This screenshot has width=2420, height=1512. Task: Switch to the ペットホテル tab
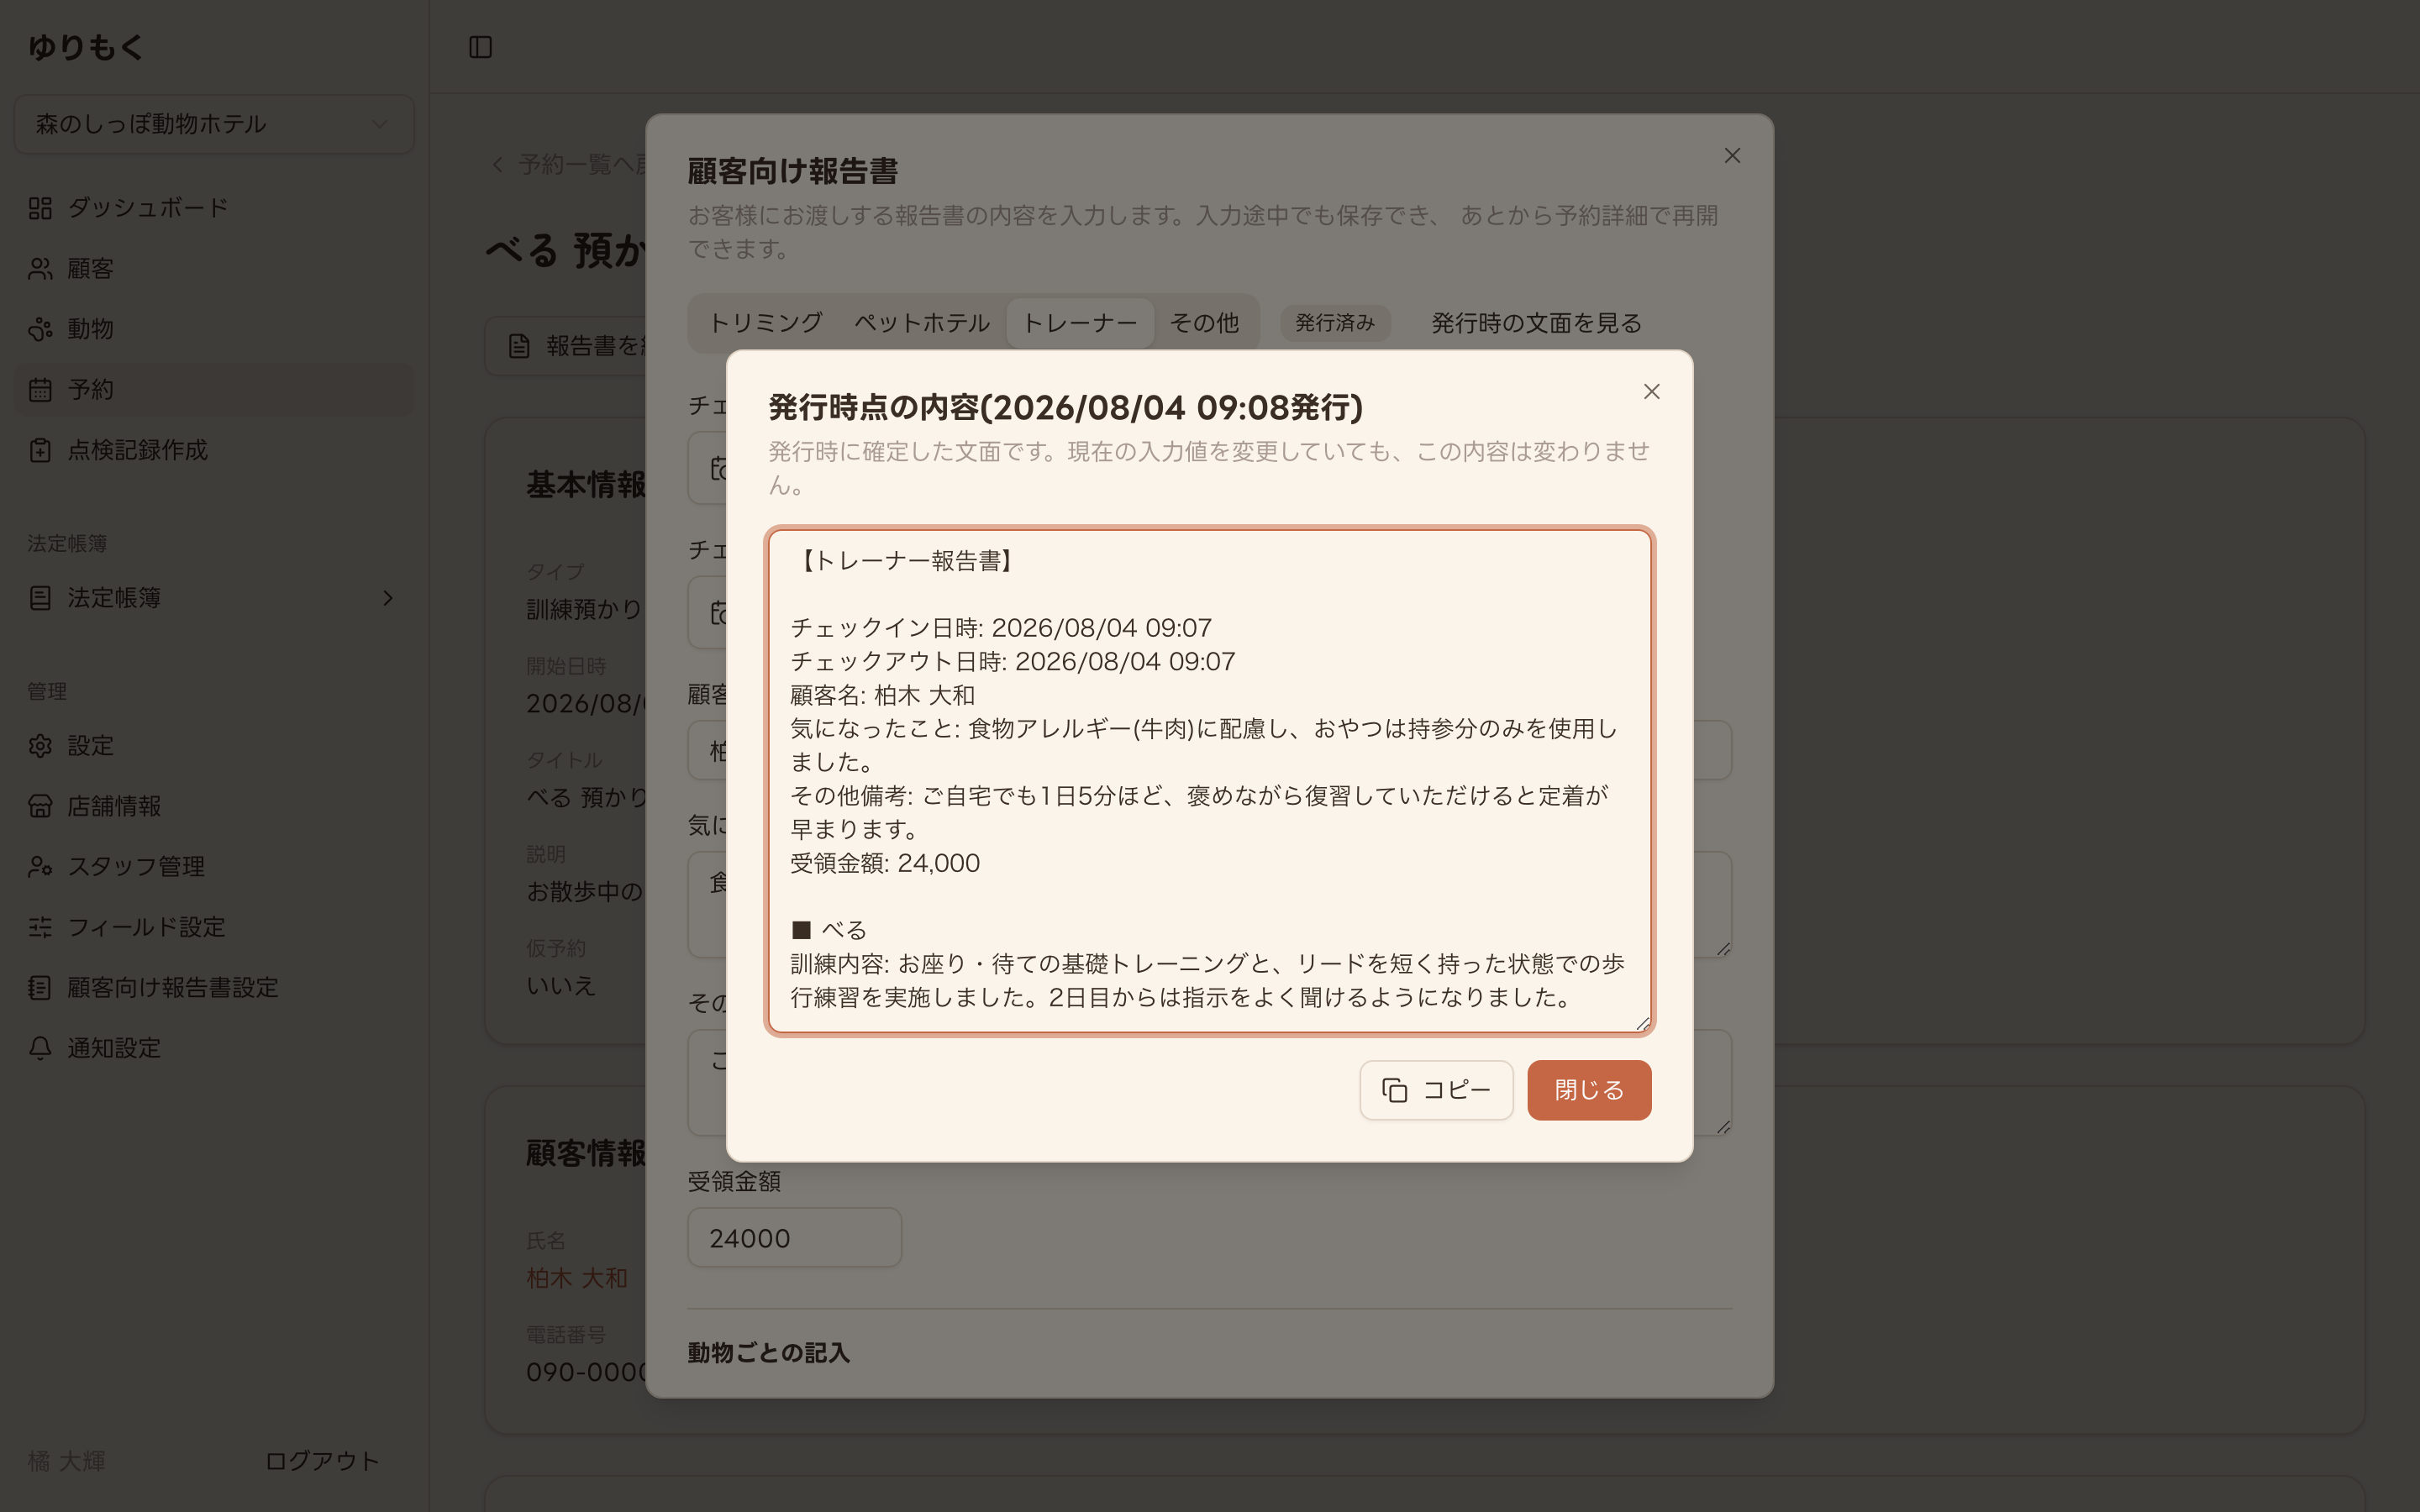pyautogui.click(x=922, y=323)
